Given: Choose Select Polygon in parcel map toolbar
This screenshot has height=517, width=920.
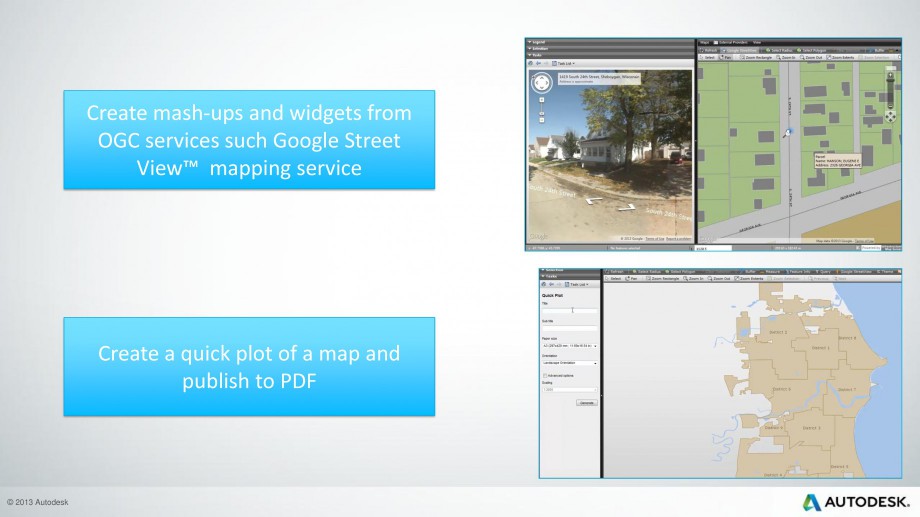Looking at the screenshot, I should (x=811, y=50).
